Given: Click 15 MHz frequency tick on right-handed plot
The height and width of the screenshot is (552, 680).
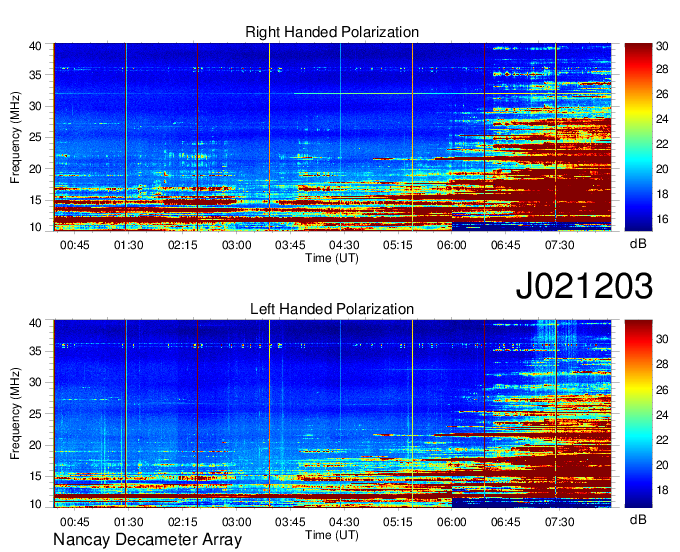Looking at the screenshot, I should pyautogui.click(x=35, y=200).
